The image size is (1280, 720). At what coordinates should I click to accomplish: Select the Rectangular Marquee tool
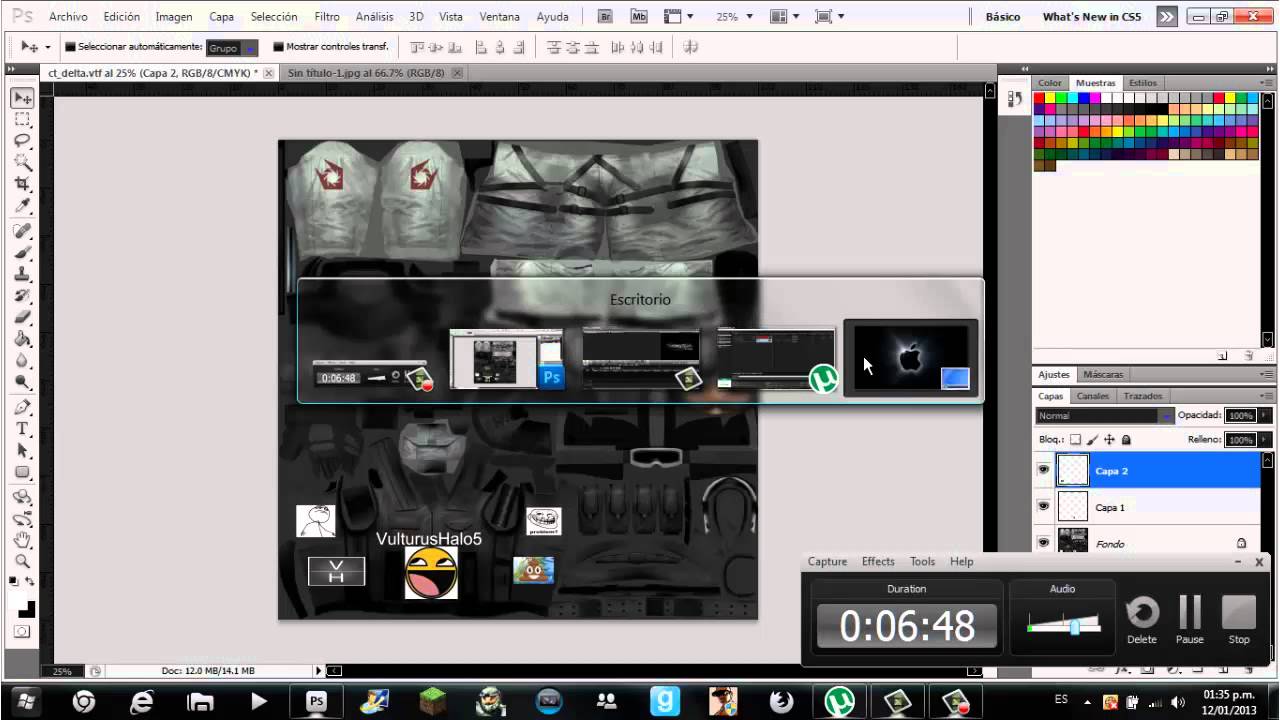(22, 119)
